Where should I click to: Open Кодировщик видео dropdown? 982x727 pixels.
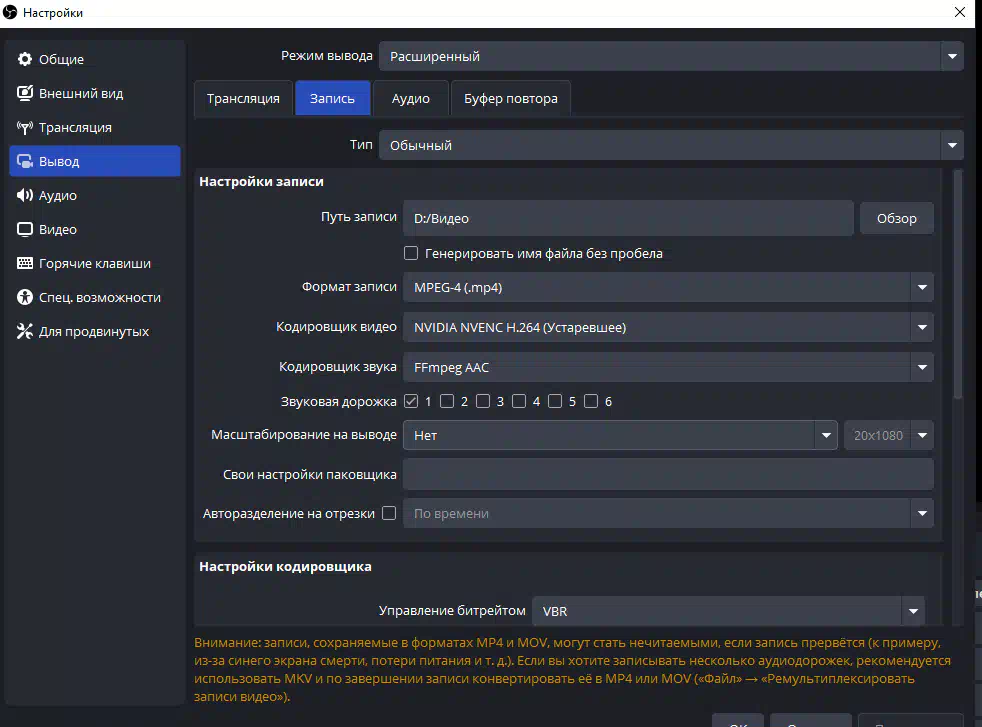tap(668, 327)
